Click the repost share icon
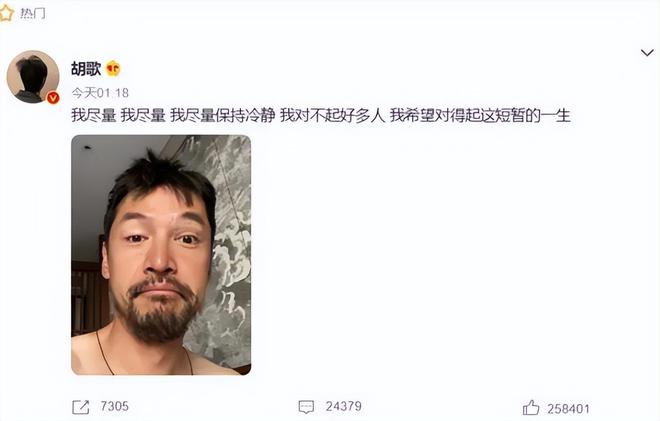Viewport: 660px width, 421px height. [x=81, y=407]
